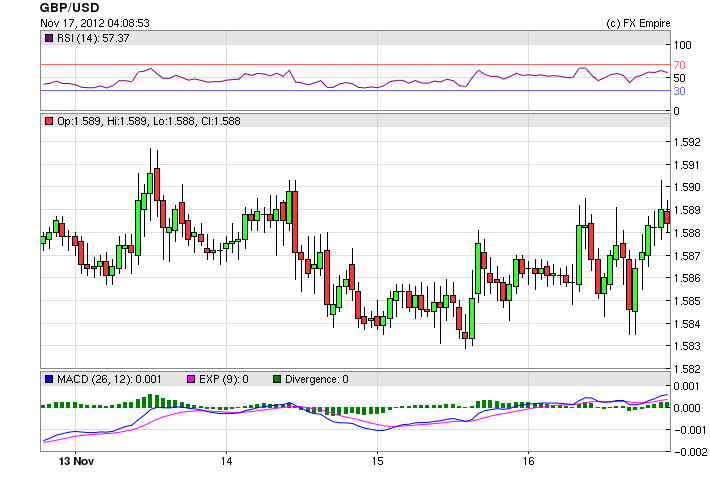Click the timestamp Nov 17, 2012 04:08:53

coord(95,23)
